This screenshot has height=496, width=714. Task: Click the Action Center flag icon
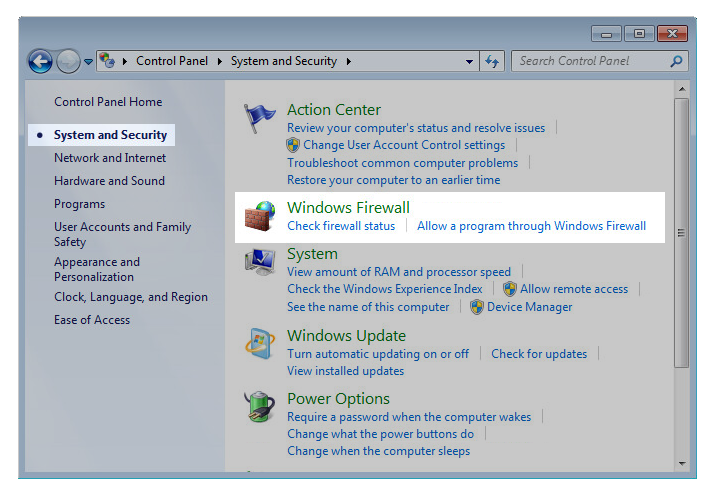[x=259, y=118]
